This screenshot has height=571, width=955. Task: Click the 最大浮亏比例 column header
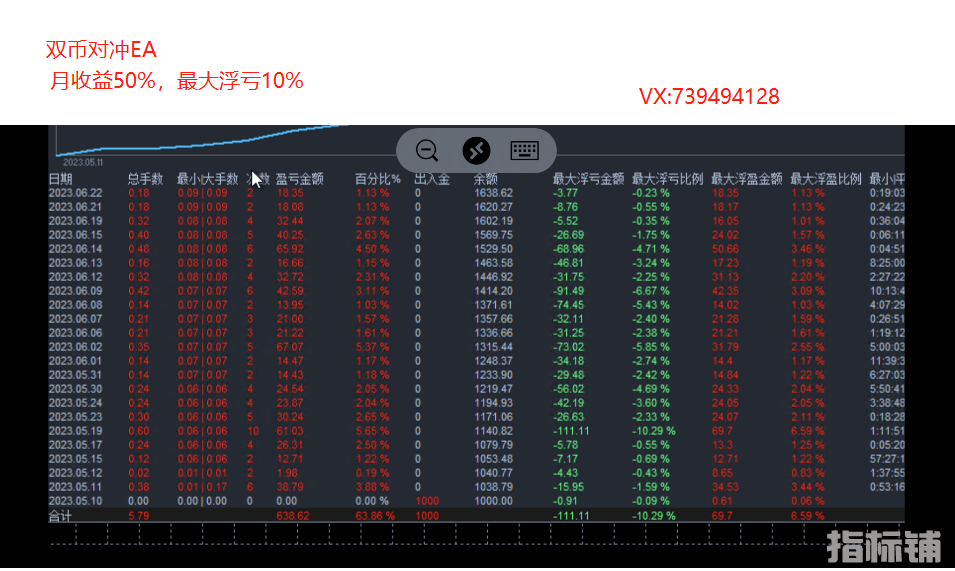667,179
